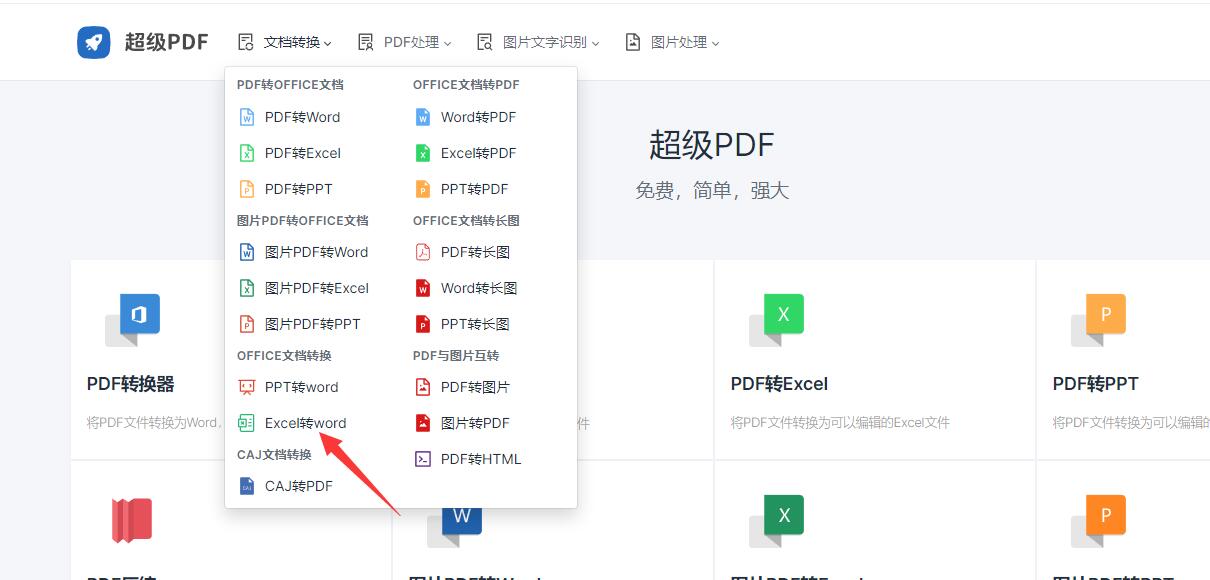Click the CAJ转PDF menu icon

coord(247,486)
